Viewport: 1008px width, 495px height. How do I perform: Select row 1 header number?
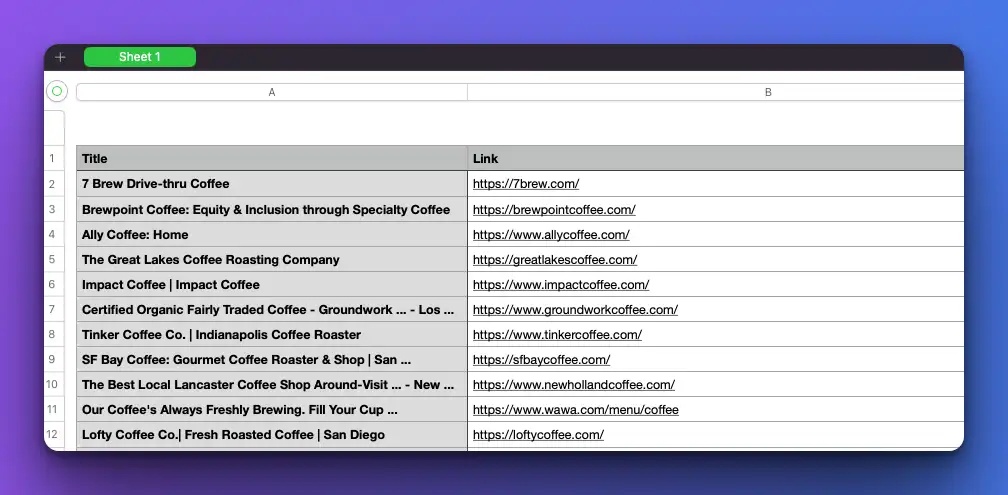[x=52, y=158]
